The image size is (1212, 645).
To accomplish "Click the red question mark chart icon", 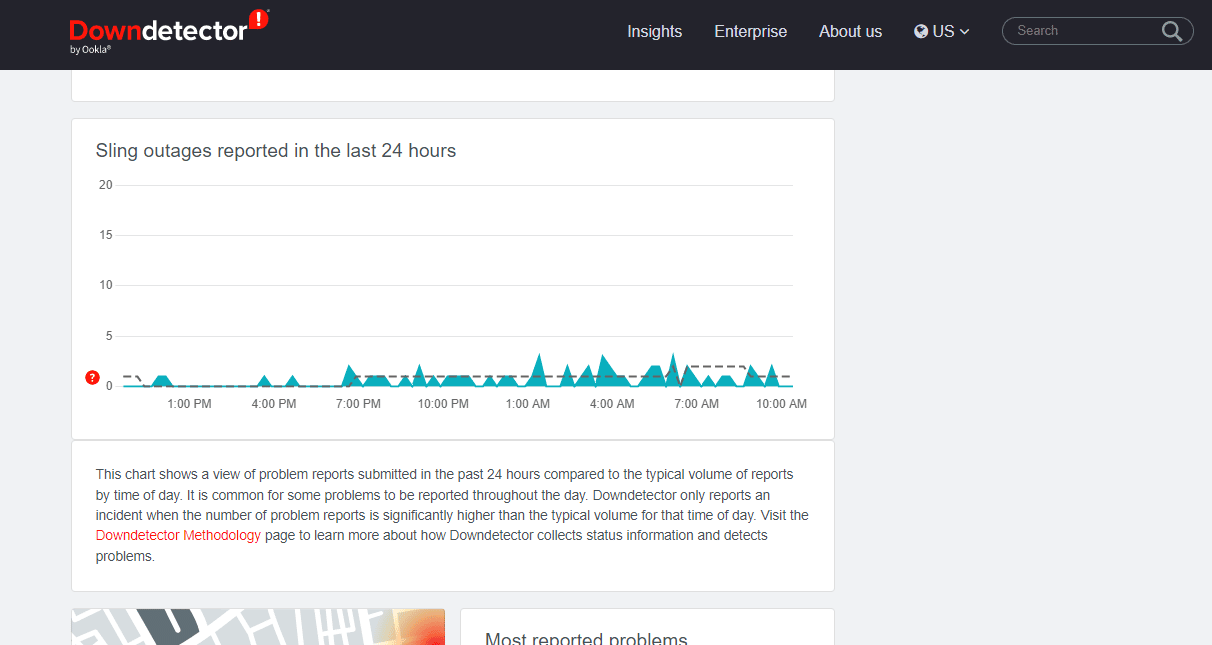I will click(92, 377).
